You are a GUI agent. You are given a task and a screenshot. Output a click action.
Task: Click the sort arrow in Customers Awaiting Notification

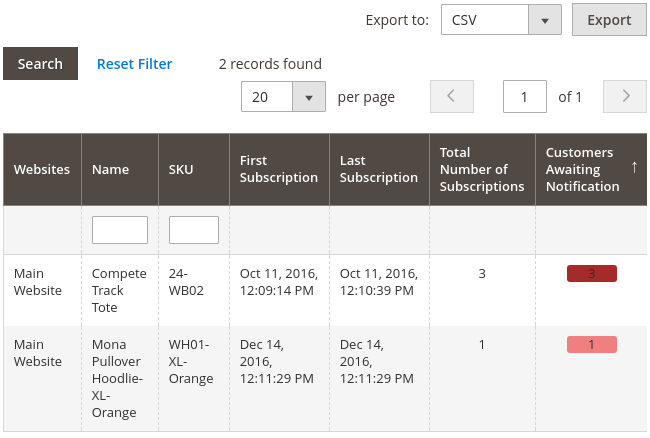[634, 167]
